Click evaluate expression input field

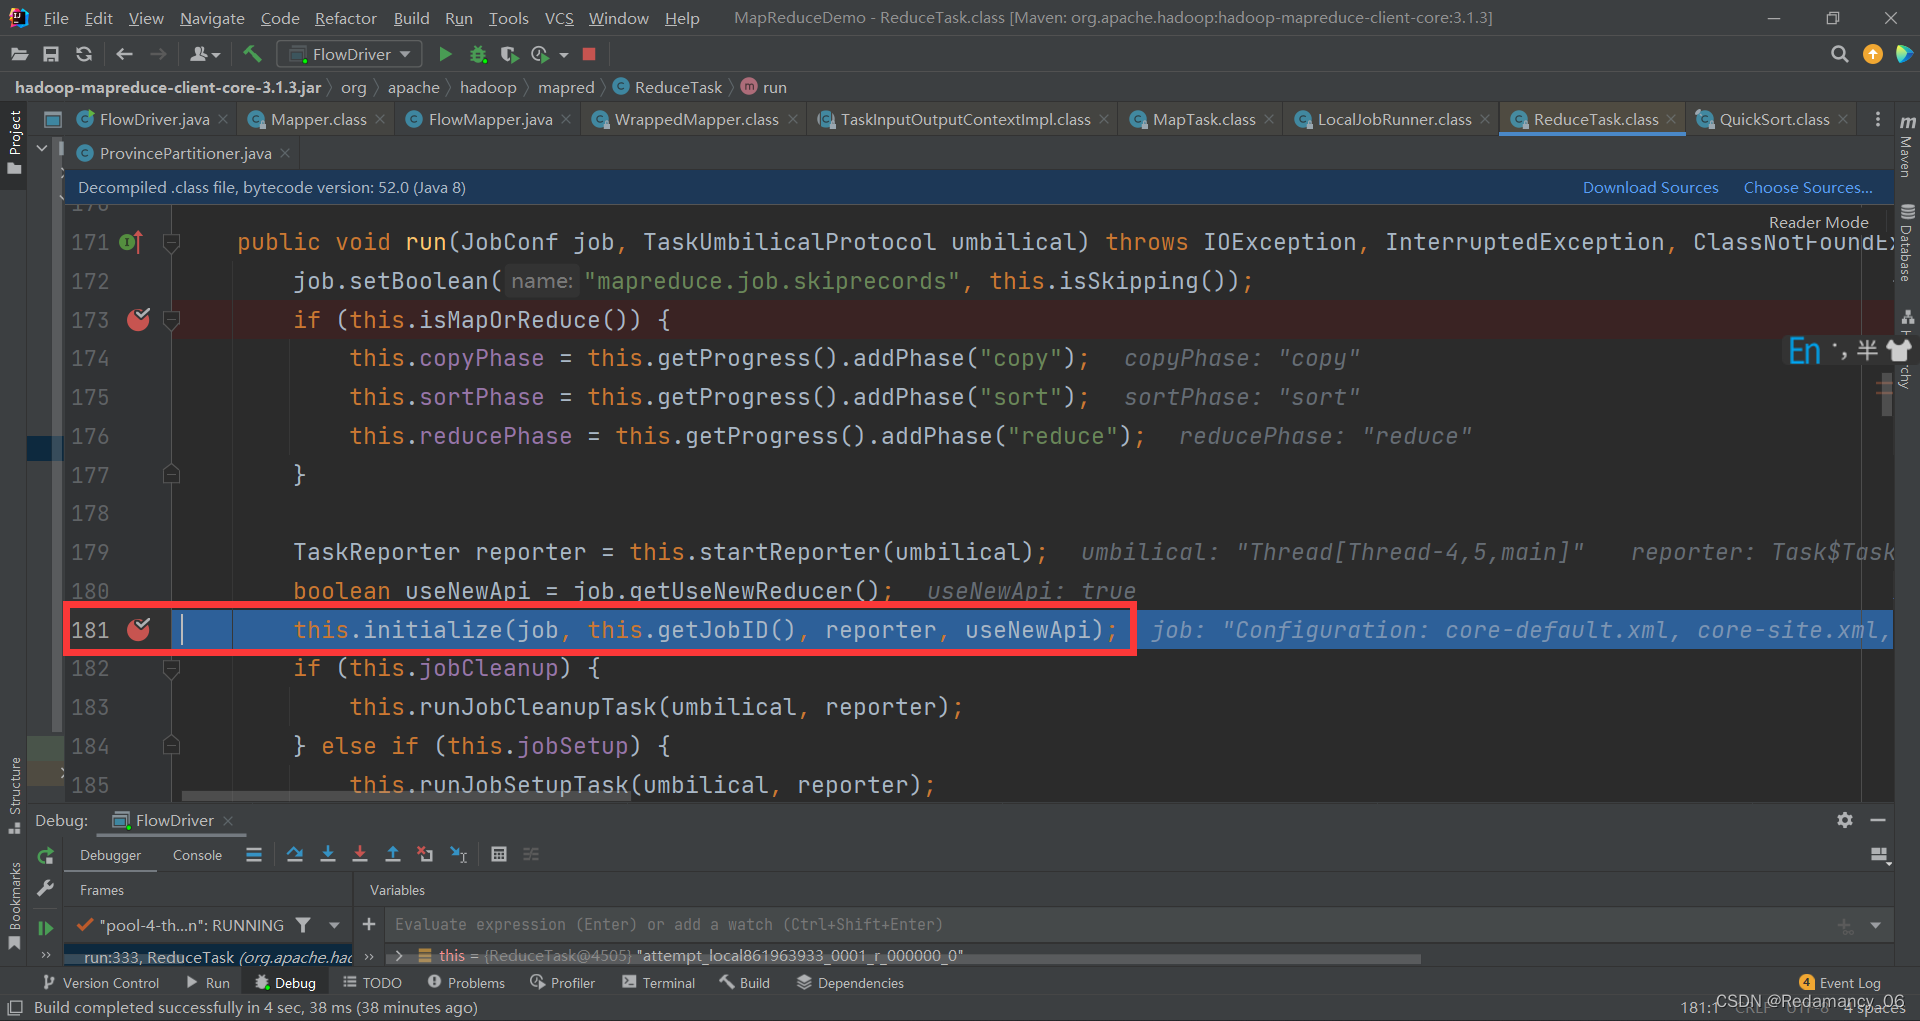point(1110,925)
